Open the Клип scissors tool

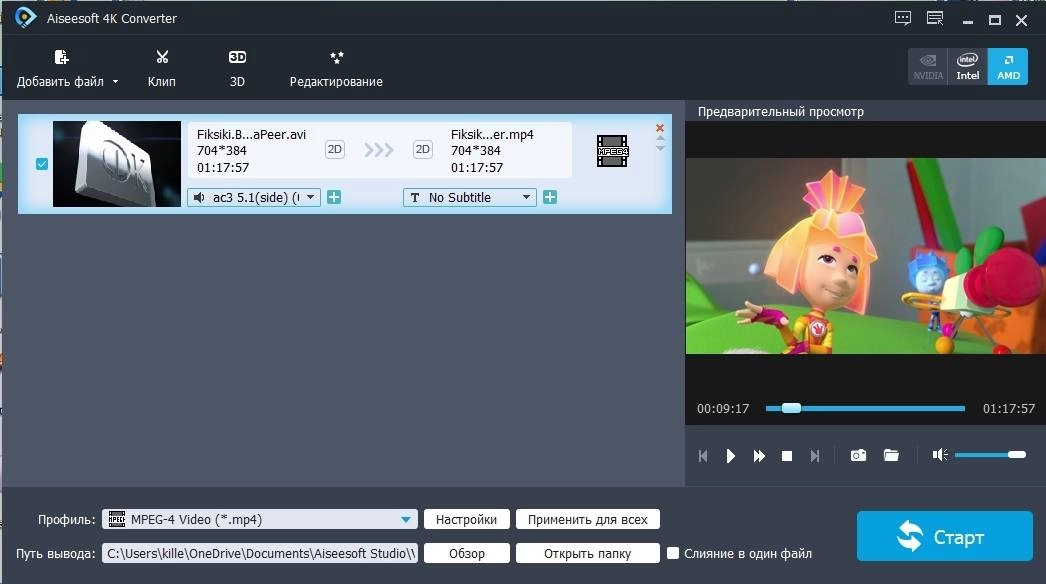coord(161,69)
